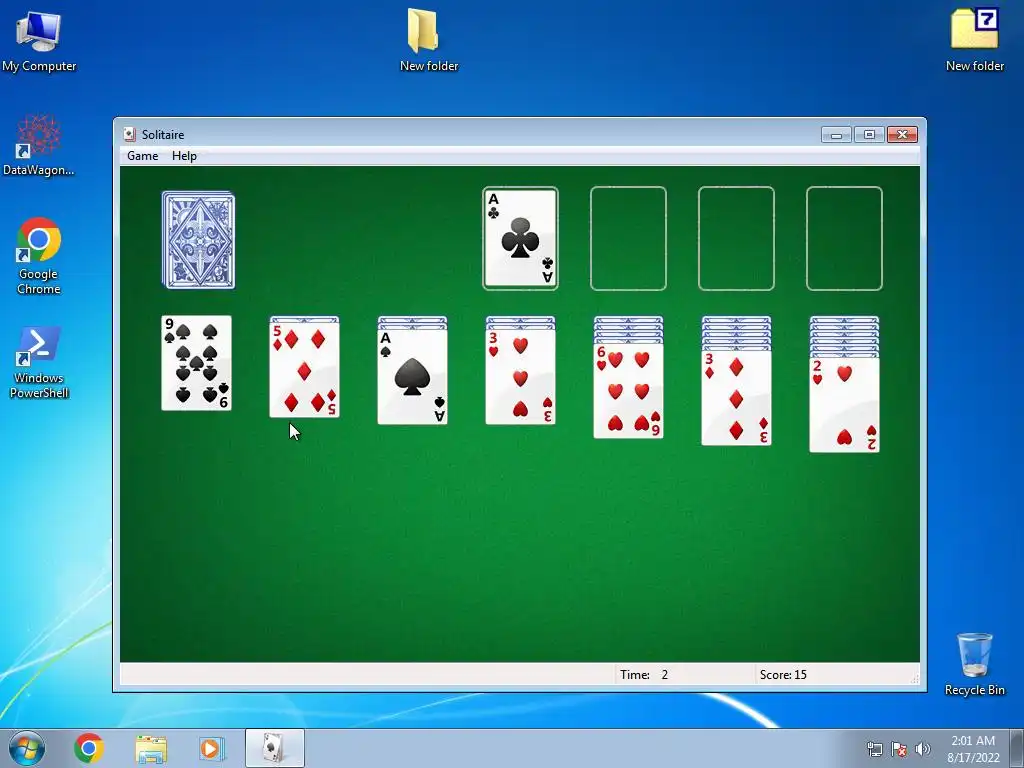This screenshot has height=768, width=1024.
Task: Select the 3 of Hearts card
Action: (520, 377)
